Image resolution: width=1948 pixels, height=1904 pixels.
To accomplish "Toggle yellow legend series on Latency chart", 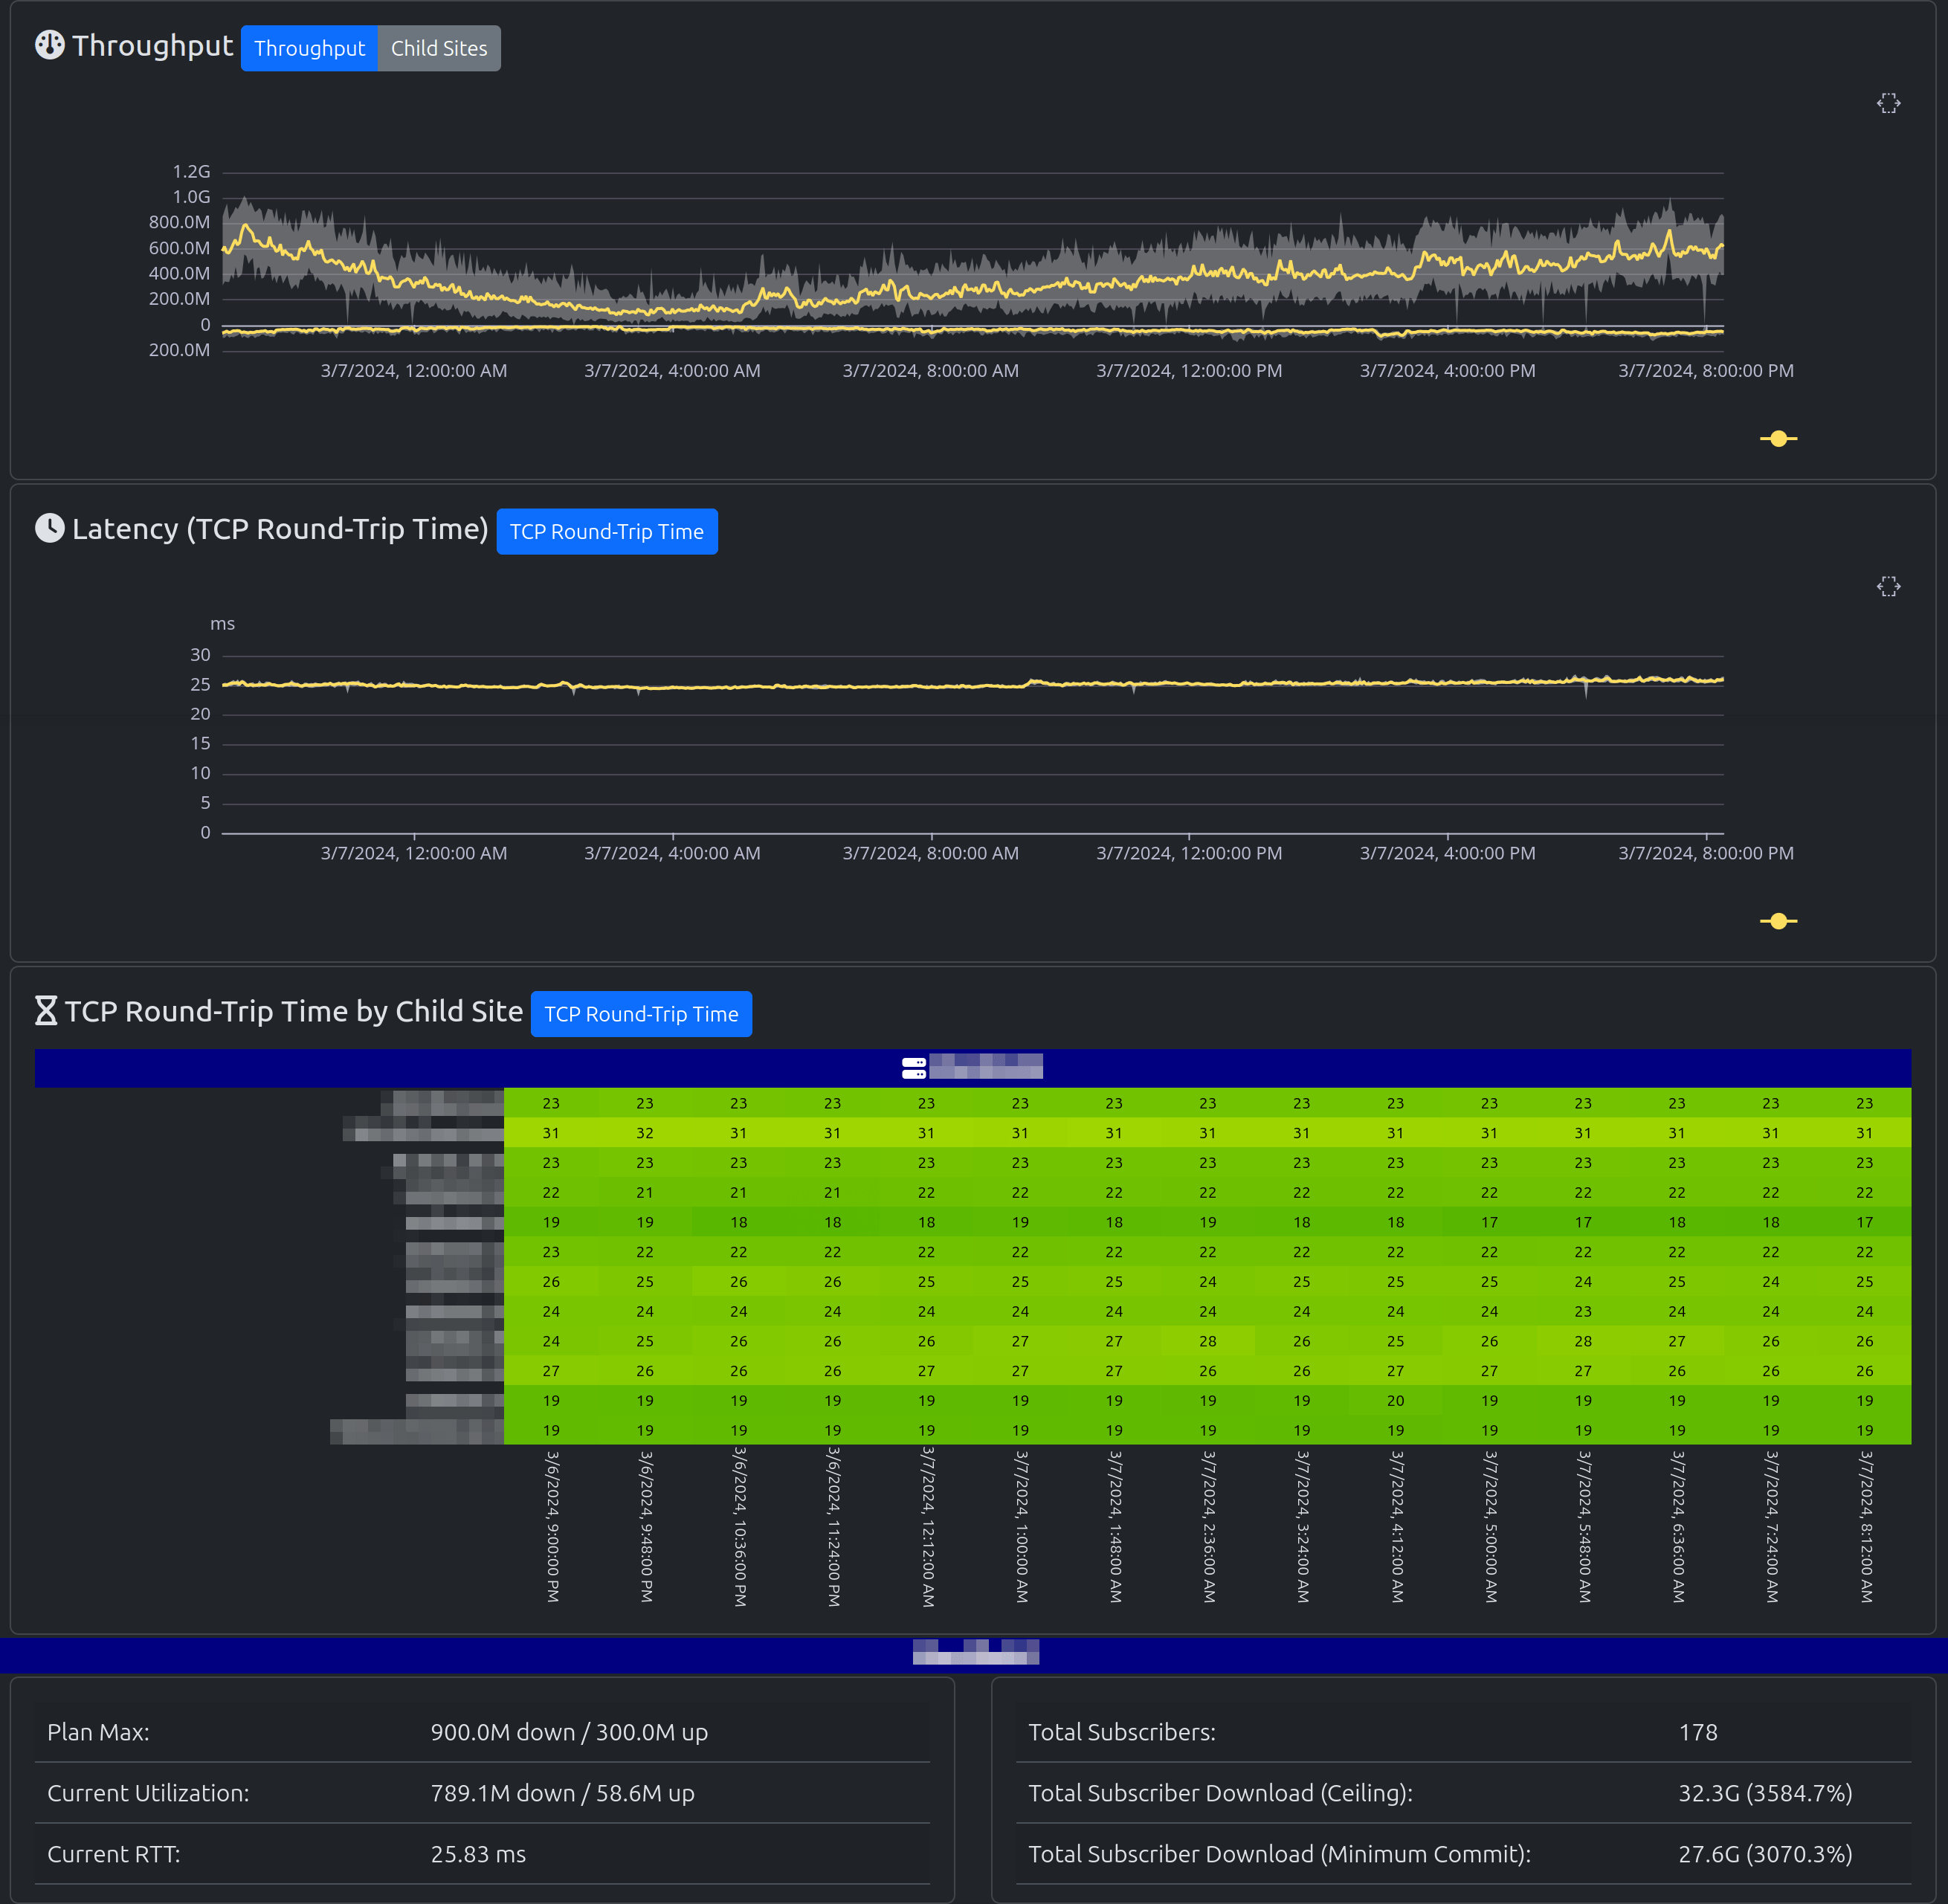I will pos(1778,921).
